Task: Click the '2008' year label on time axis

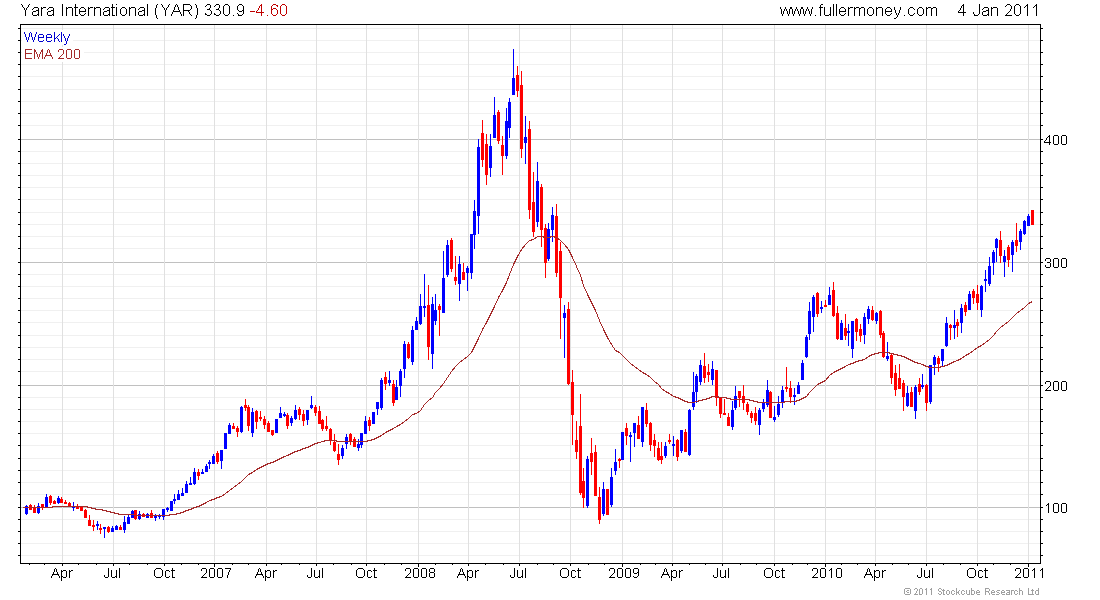Action: pyautogui.click(x=420, y=573)
